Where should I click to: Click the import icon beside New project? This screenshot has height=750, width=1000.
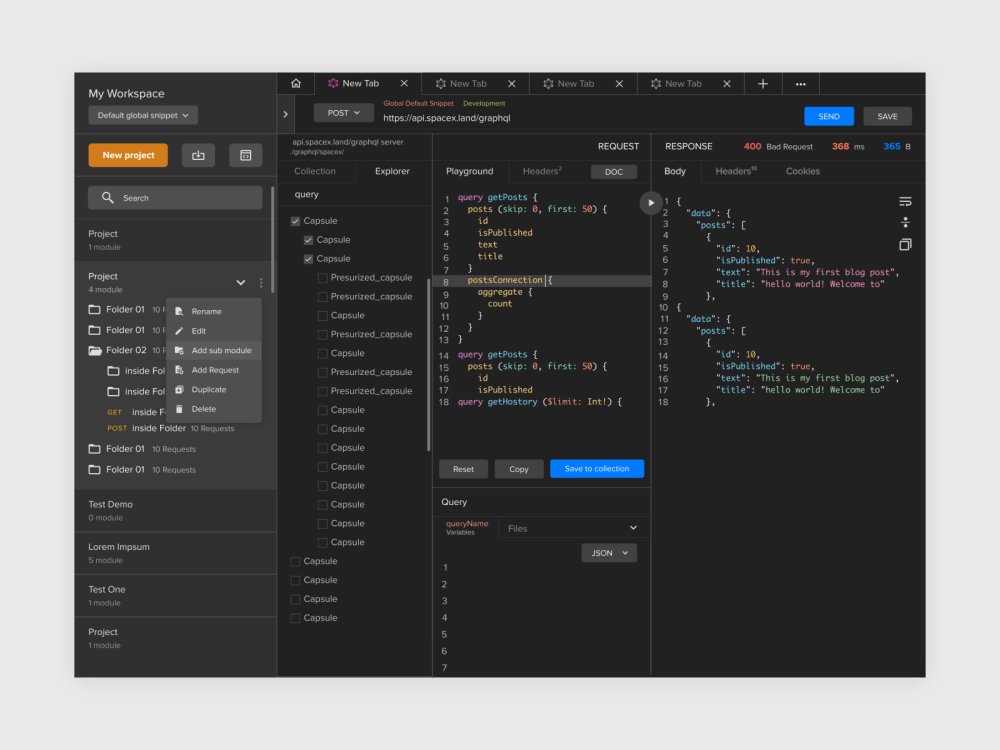point(198,155)
